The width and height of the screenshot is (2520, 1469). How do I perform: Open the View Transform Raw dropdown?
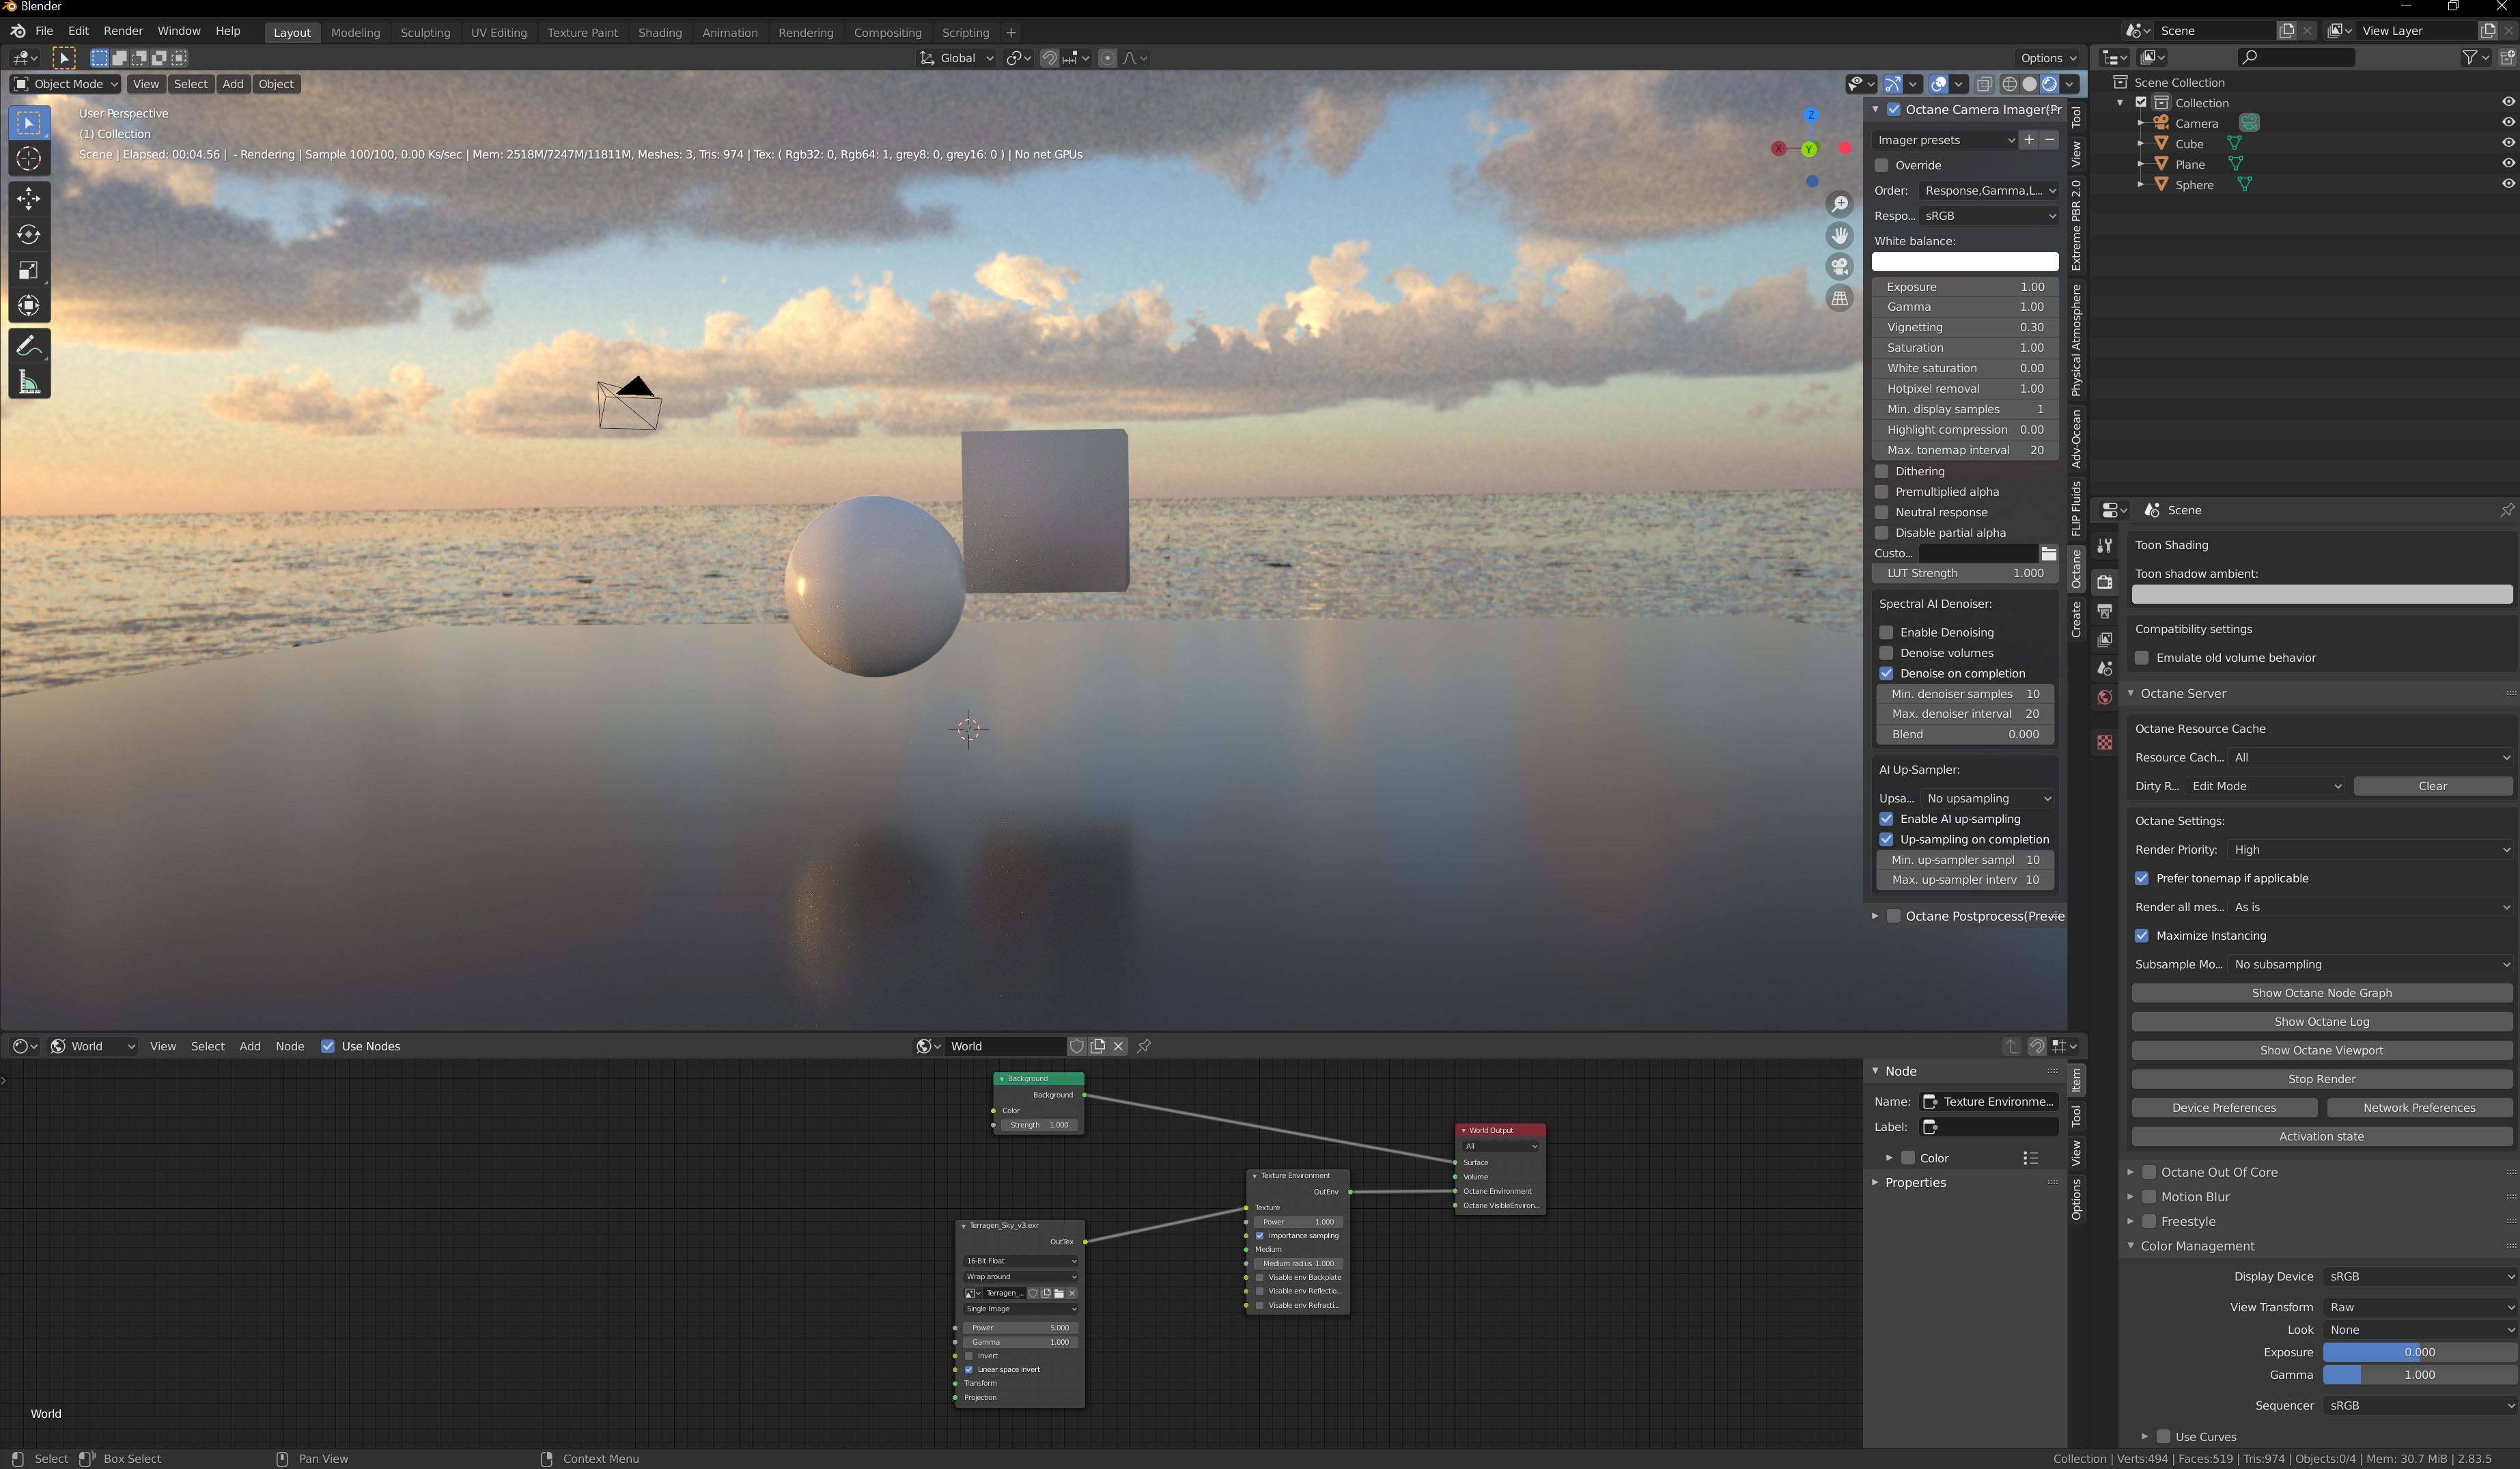tap(2418, 1306)
